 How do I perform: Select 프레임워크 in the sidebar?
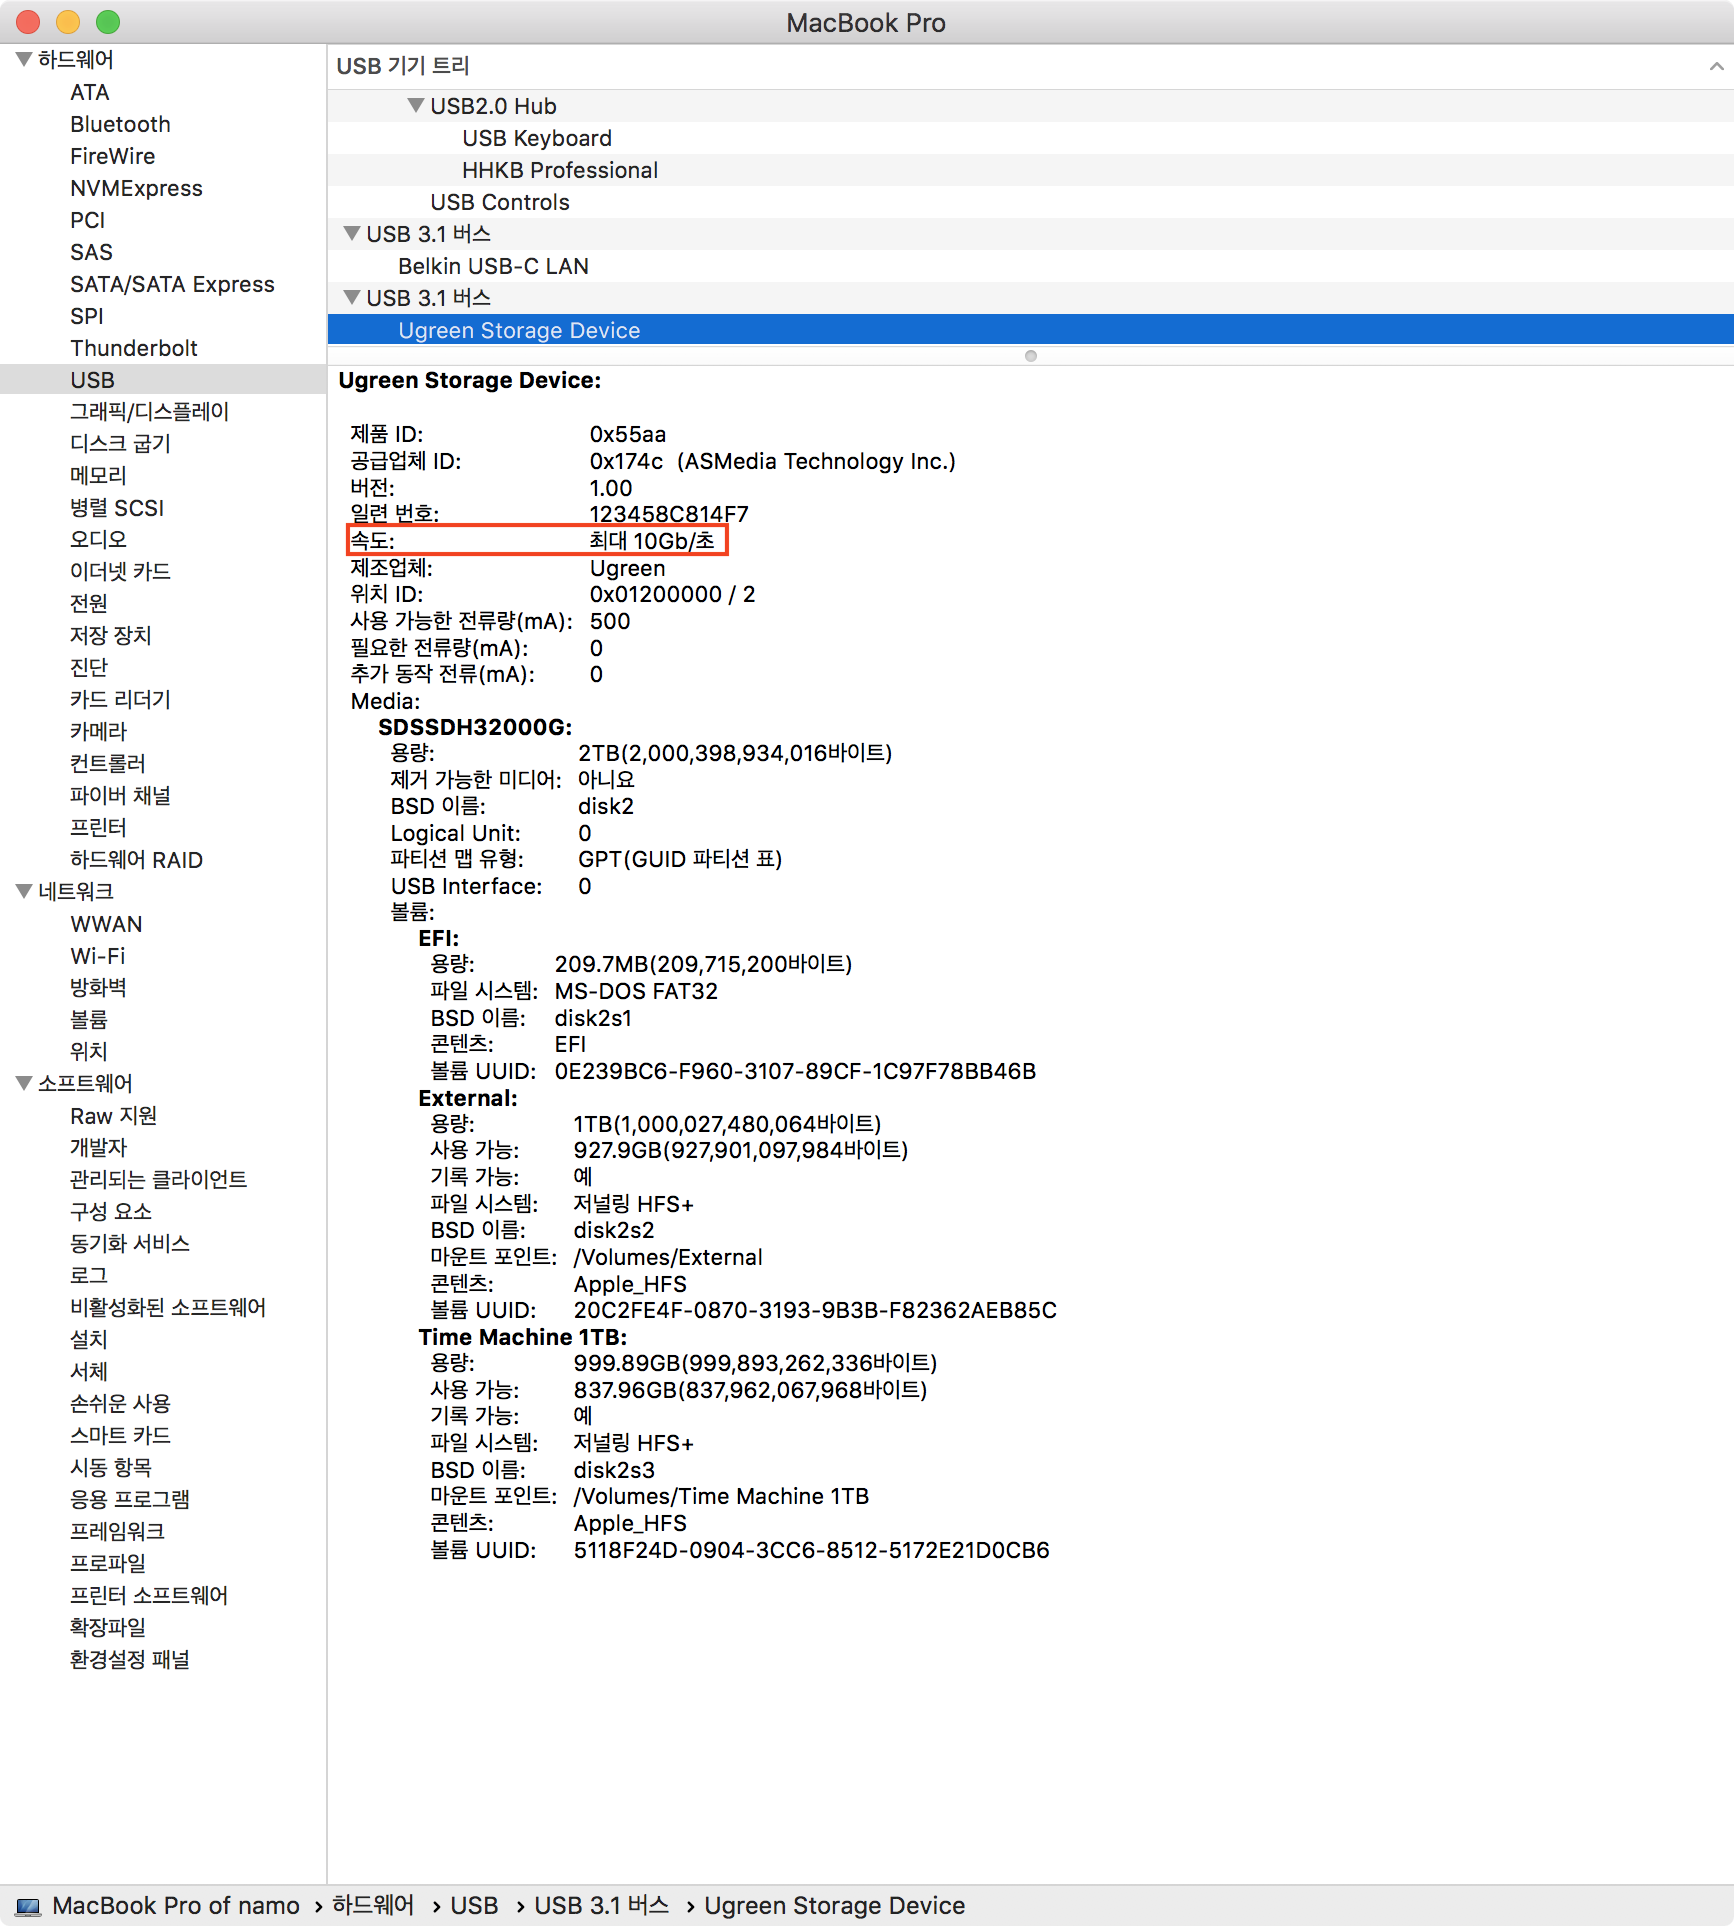click(117, 1532)
